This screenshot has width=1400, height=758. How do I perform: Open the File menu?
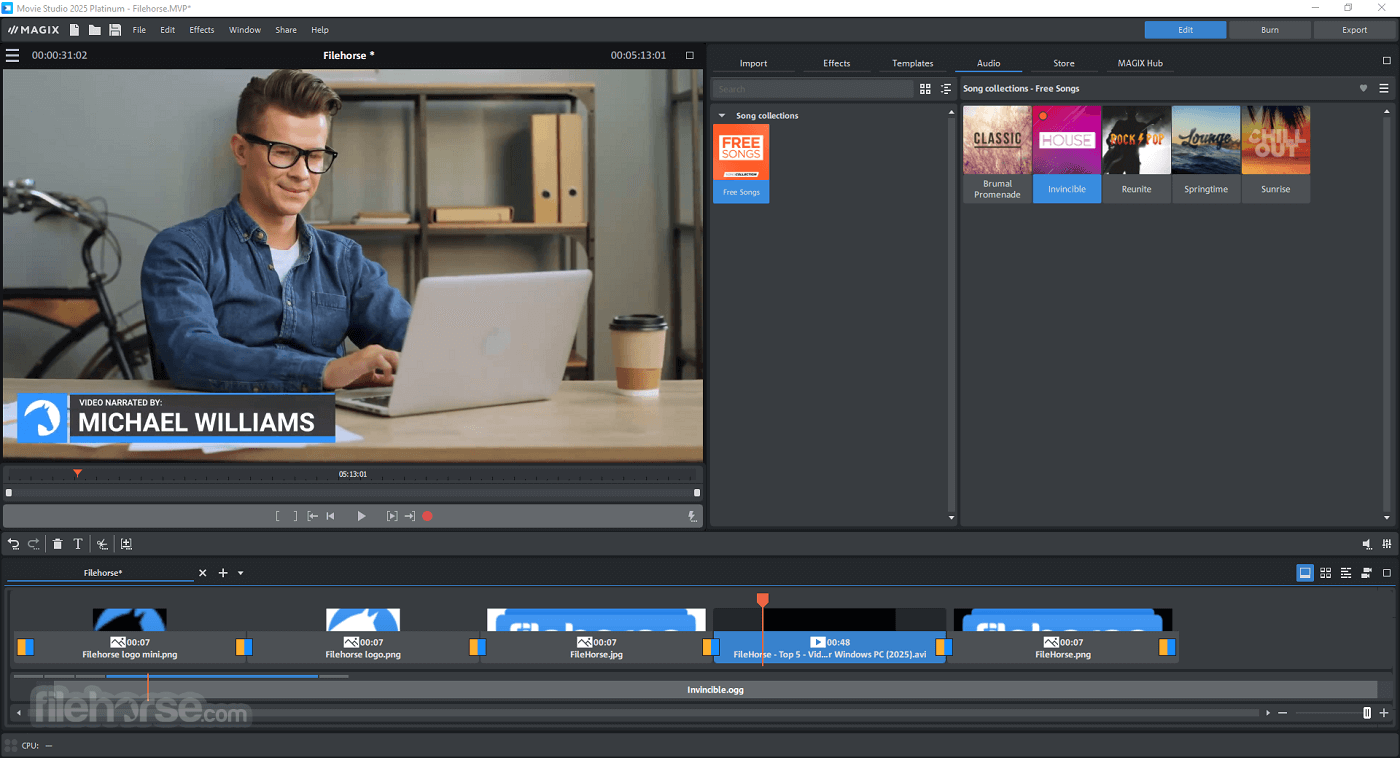139,30
